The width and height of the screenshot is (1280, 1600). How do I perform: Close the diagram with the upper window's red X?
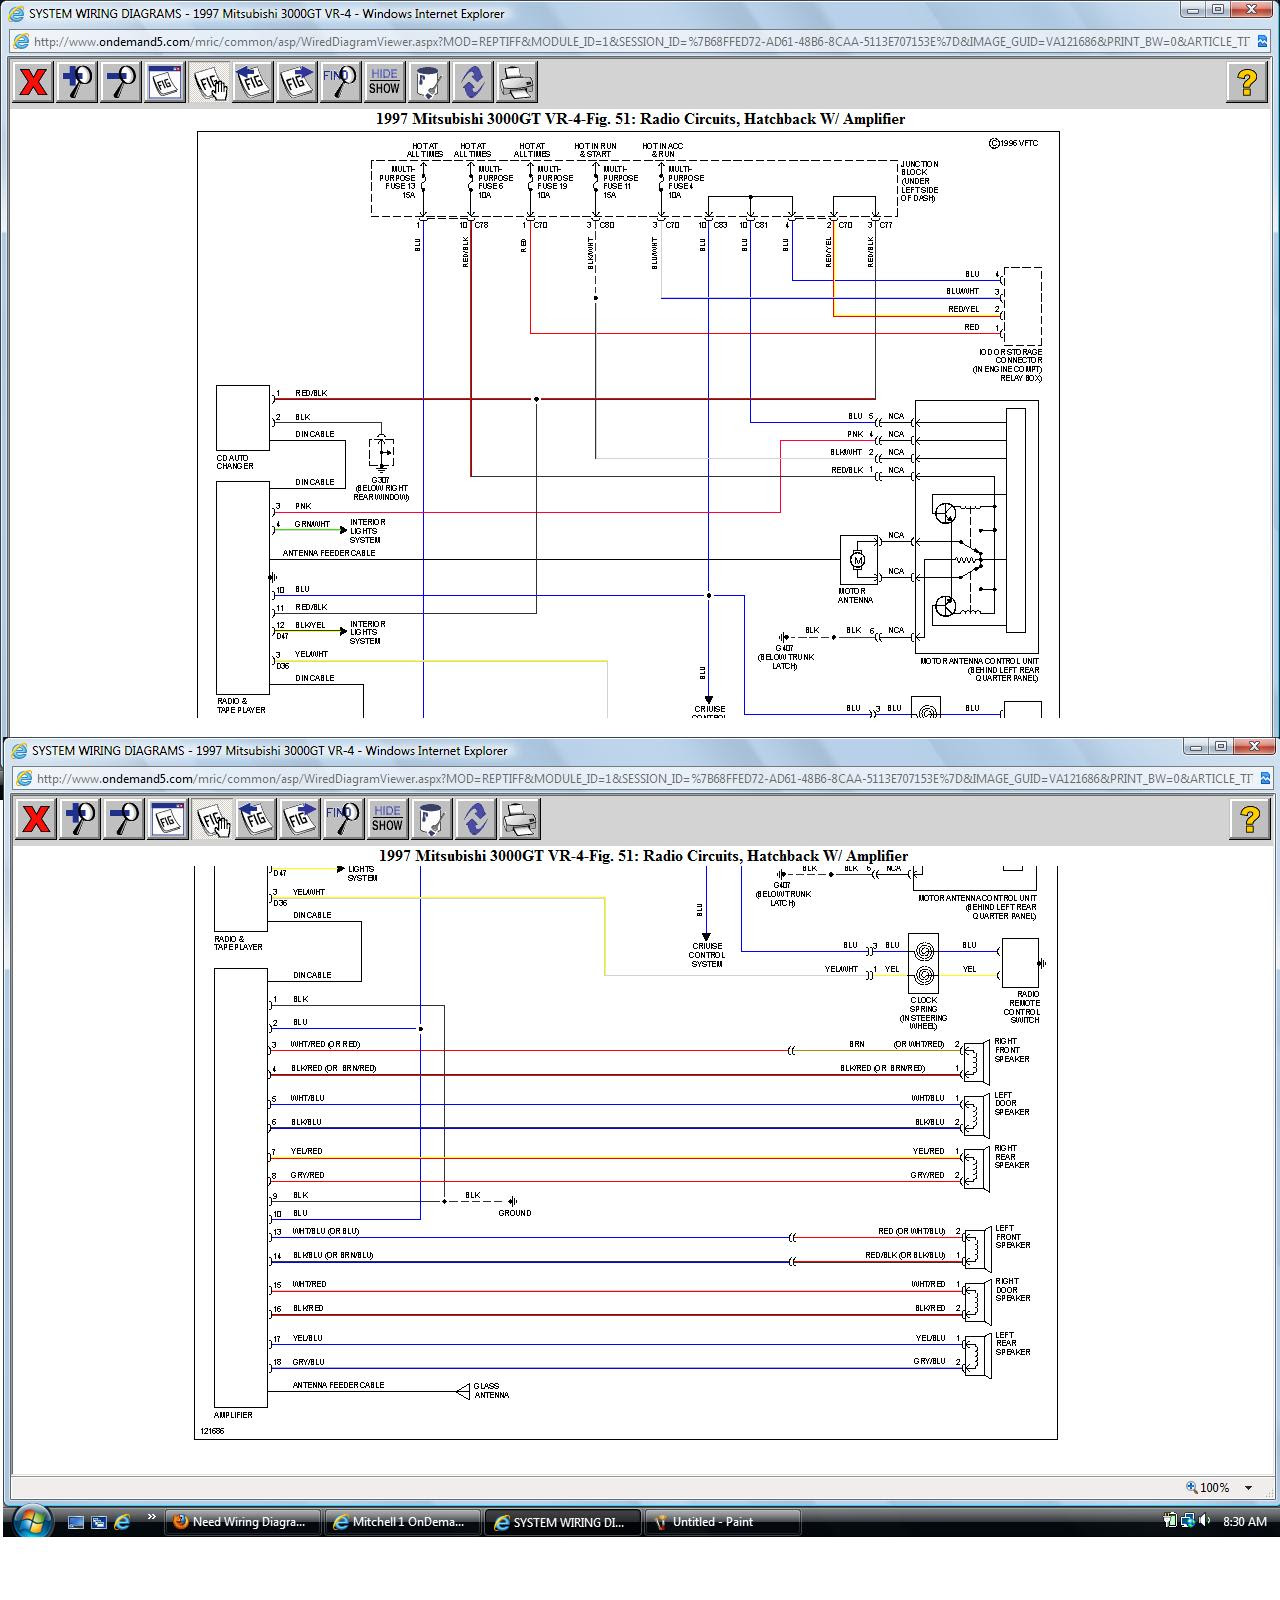pos(33,82)
